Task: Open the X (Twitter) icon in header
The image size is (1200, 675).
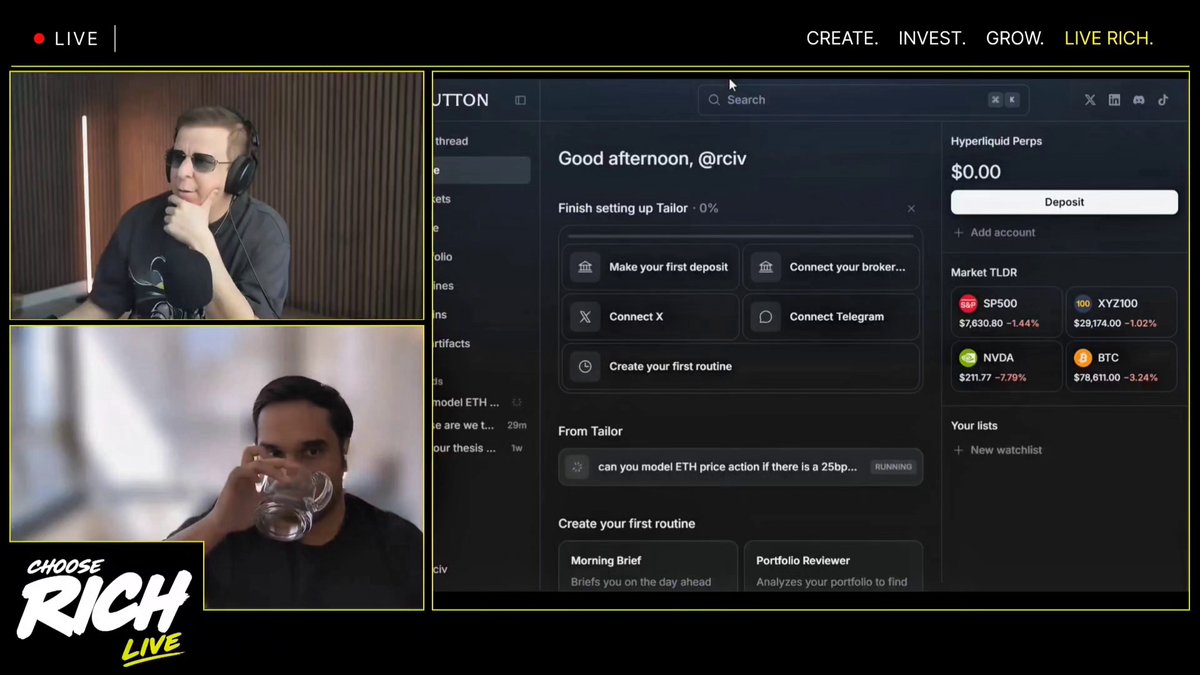Action: pos(1090,100)
